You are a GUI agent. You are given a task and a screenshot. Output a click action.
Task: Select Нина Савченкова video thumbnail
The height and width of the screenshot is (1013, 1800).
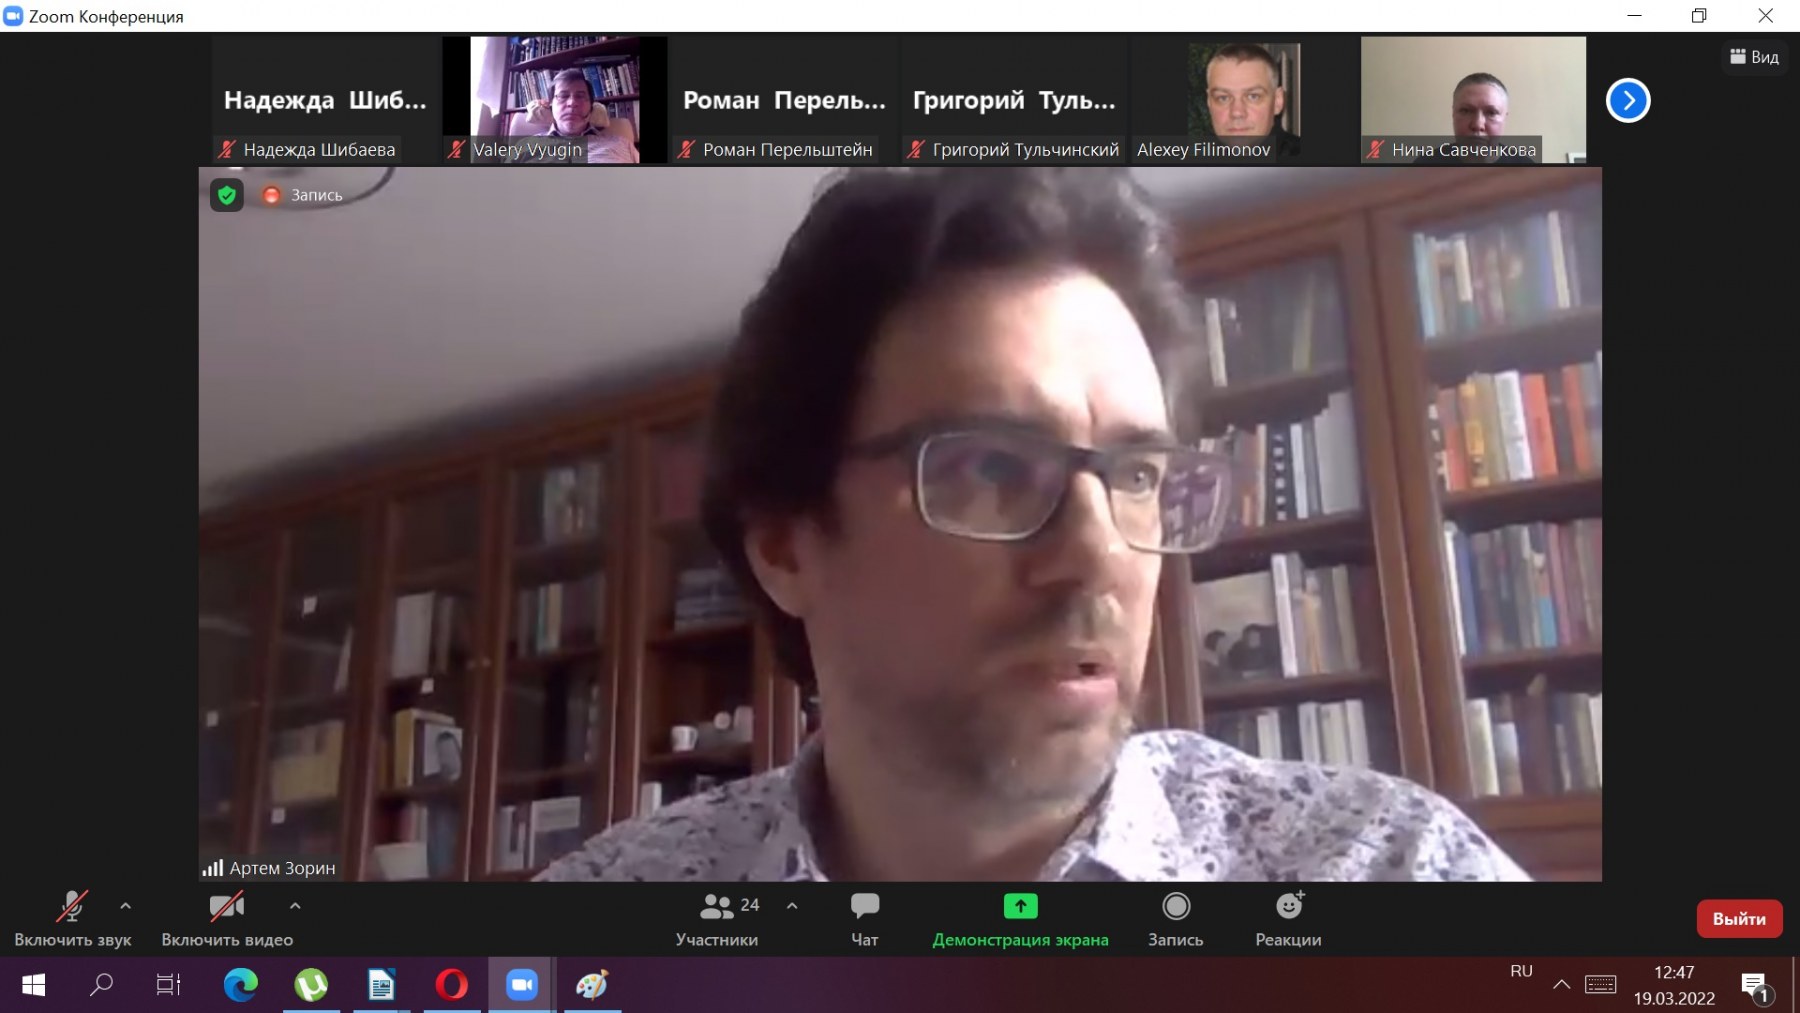pyautogui.click(x=1473, y=100)
